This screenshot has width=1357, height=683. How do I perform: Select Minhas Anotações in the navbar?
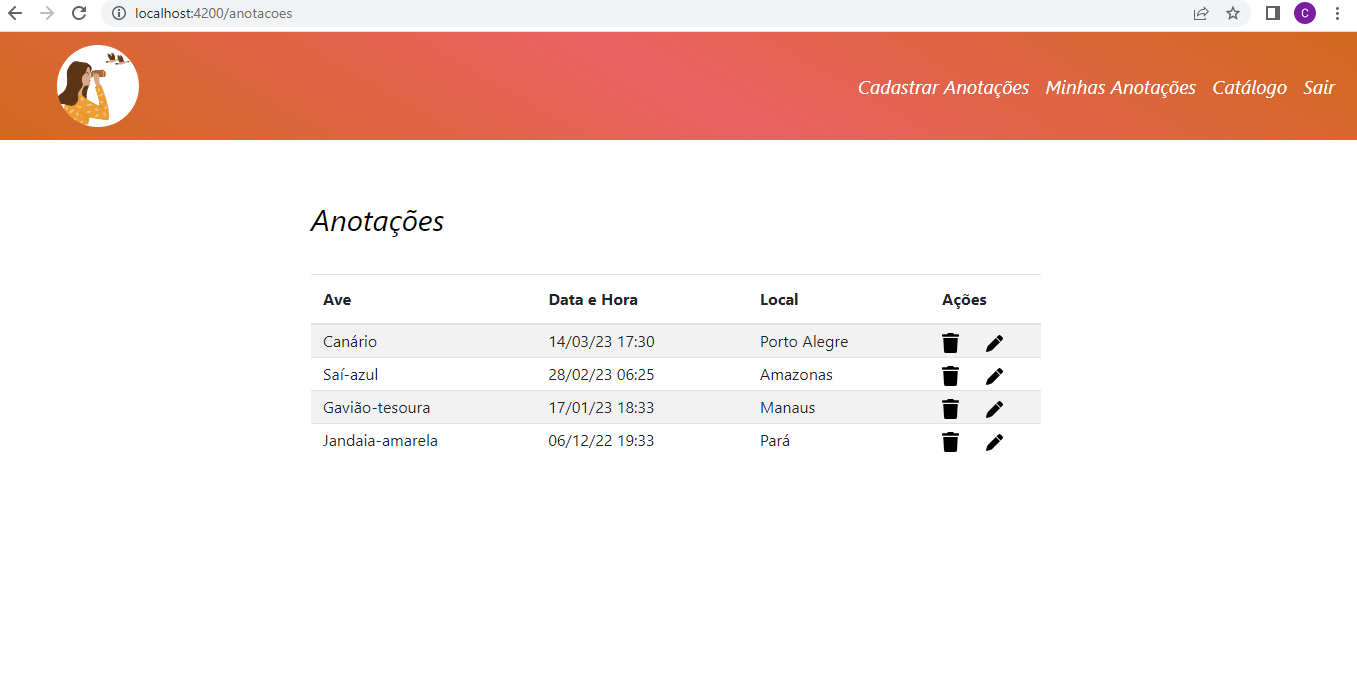pyautogui.click(x=1120, y=87)
